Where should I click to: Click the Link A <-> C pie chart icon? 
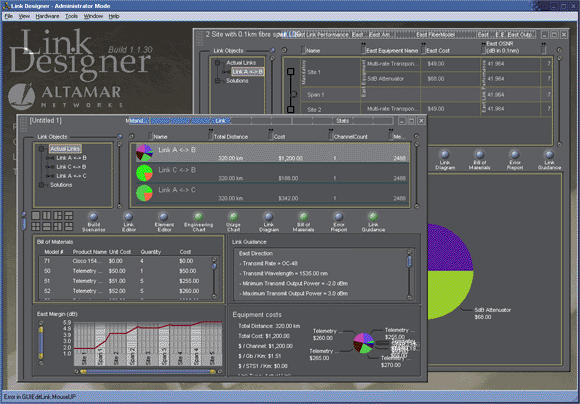pos(144,192)
